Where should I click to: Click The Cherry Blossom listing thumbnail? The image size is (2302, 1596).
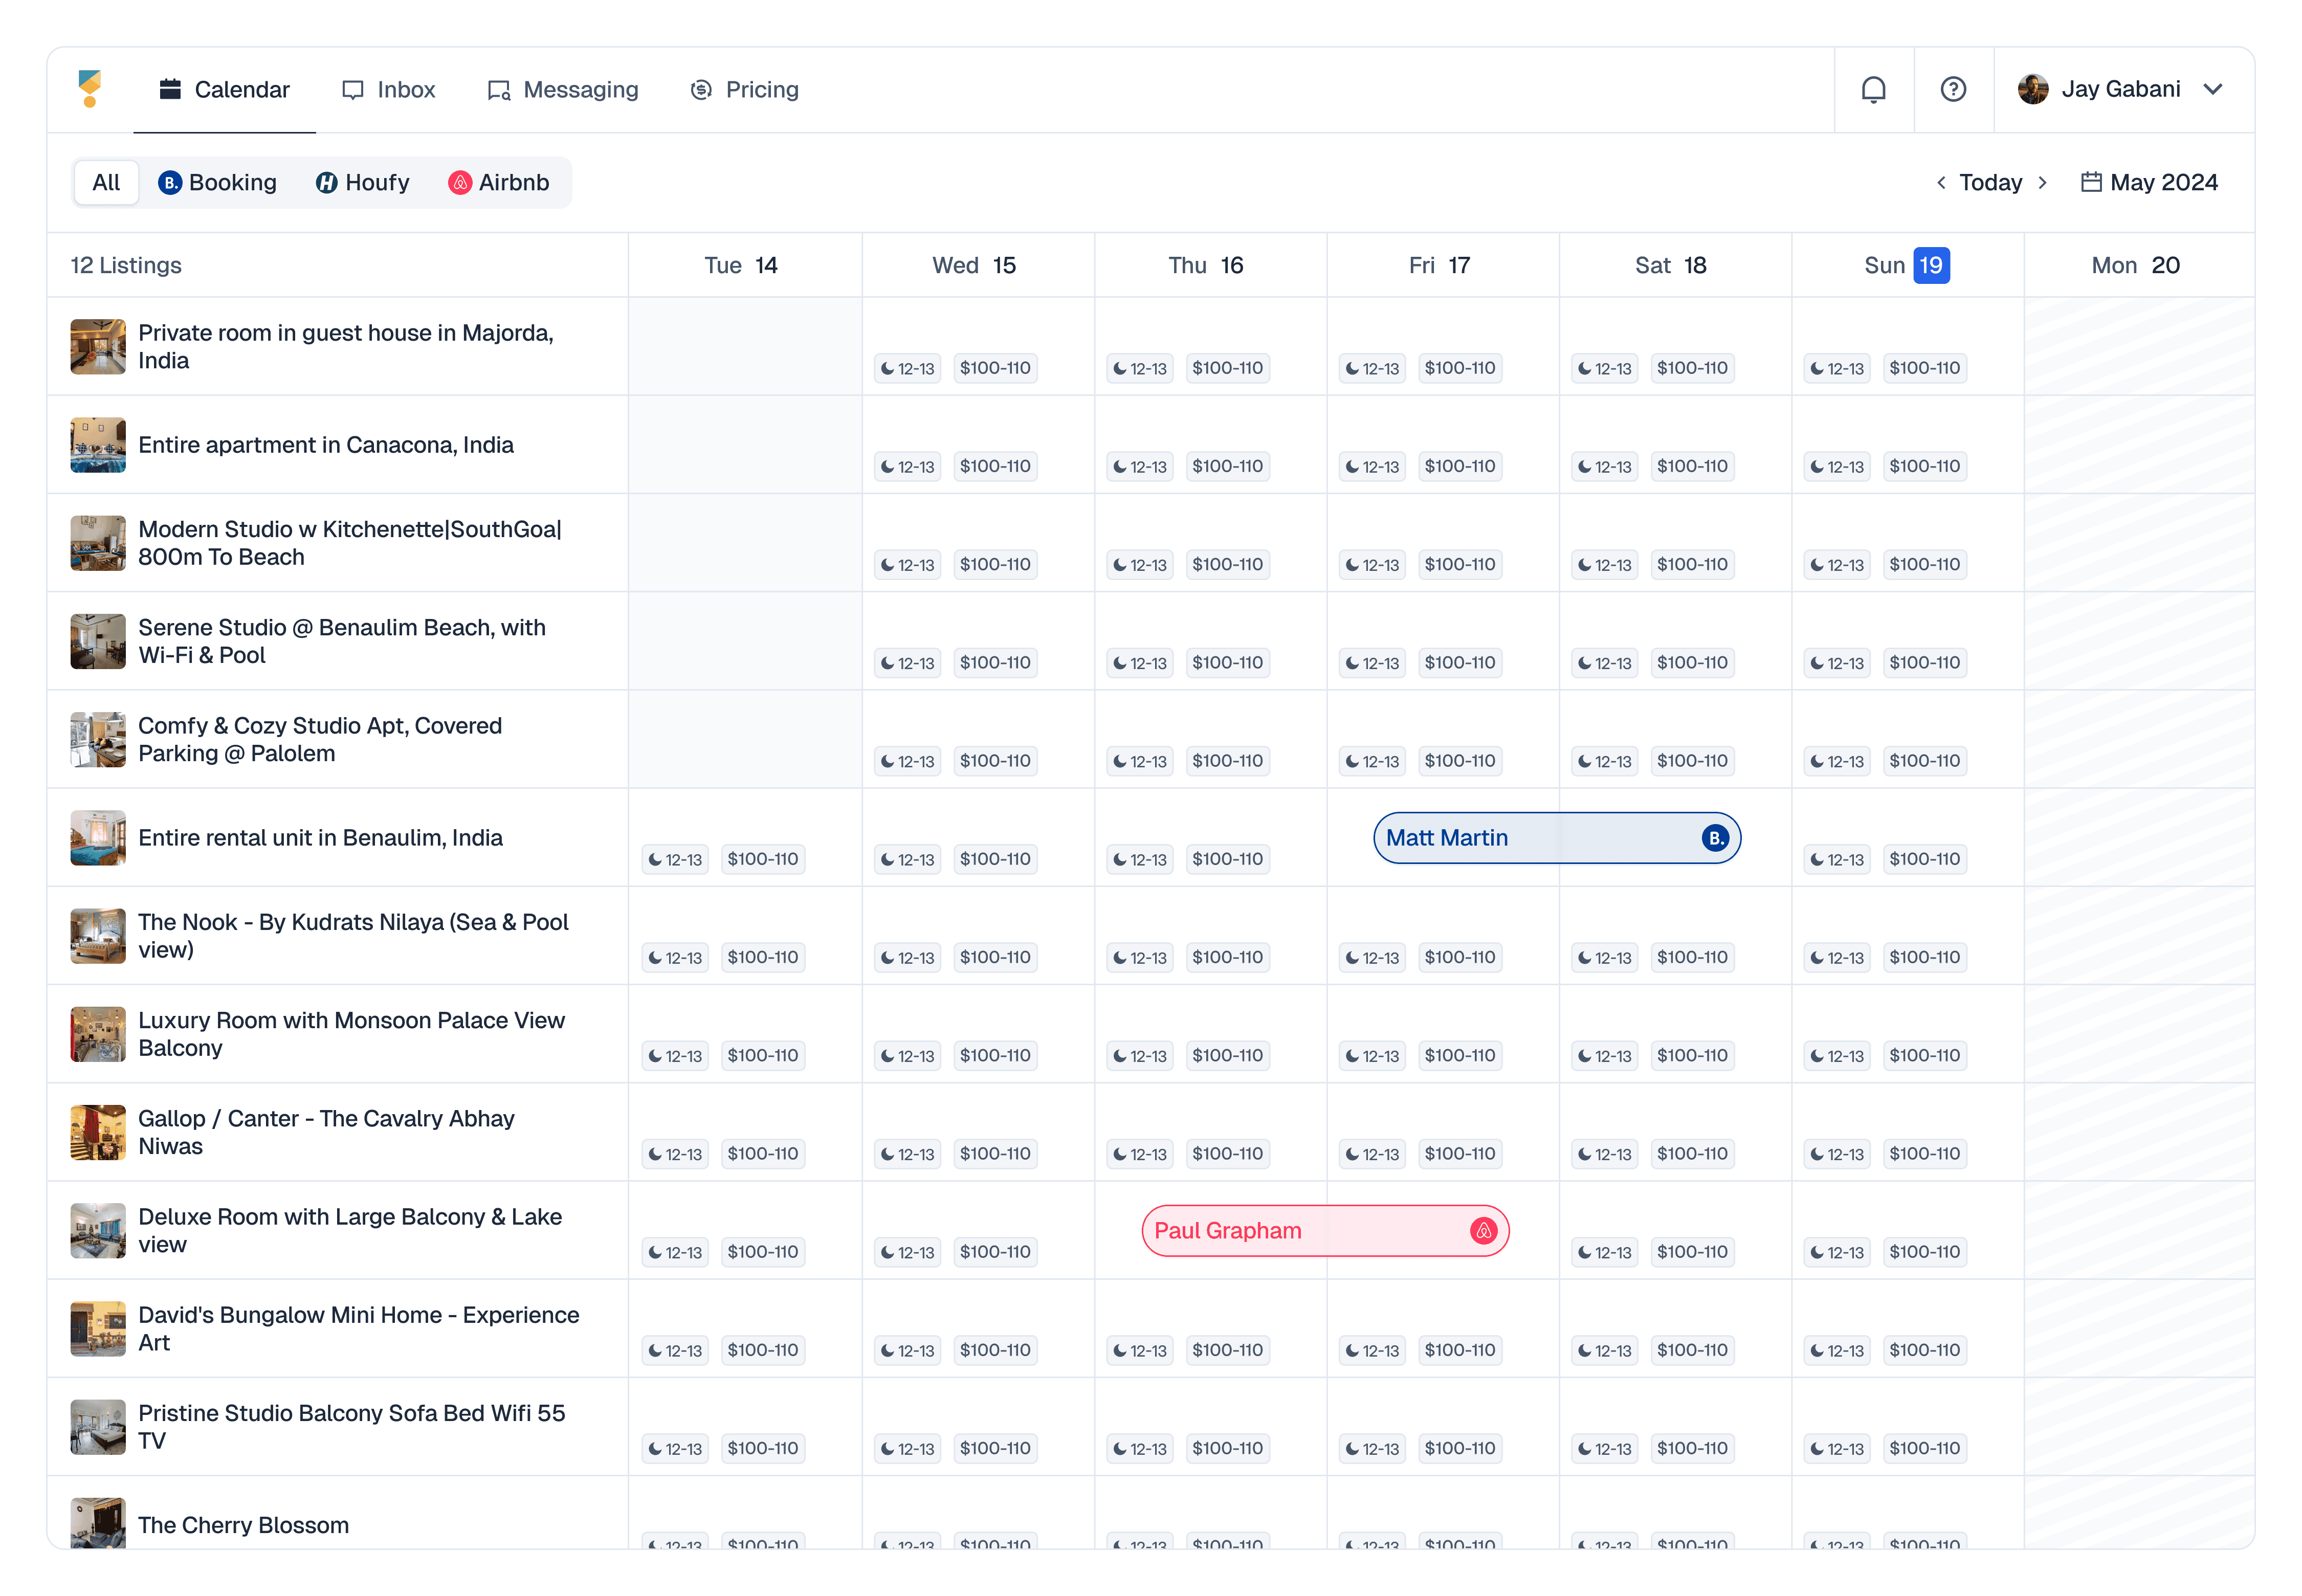tap(98, 1523)
